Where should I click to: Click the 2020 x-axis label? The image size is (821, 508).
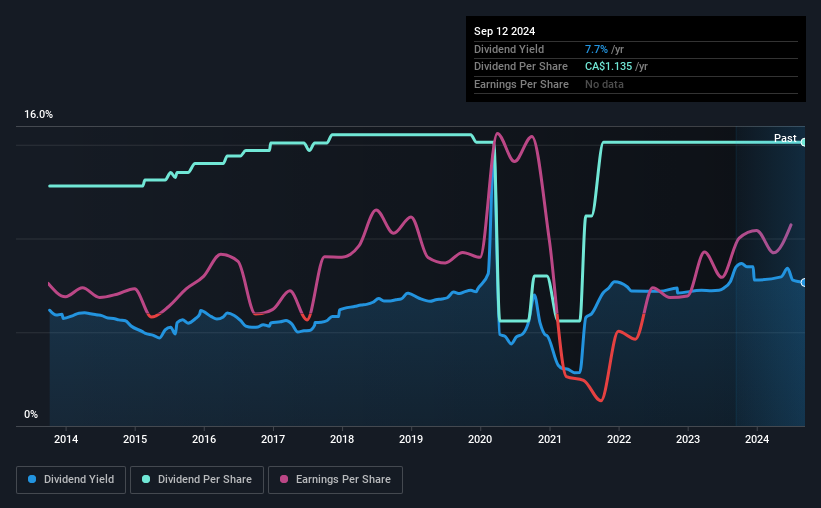[x=480, y=439]
